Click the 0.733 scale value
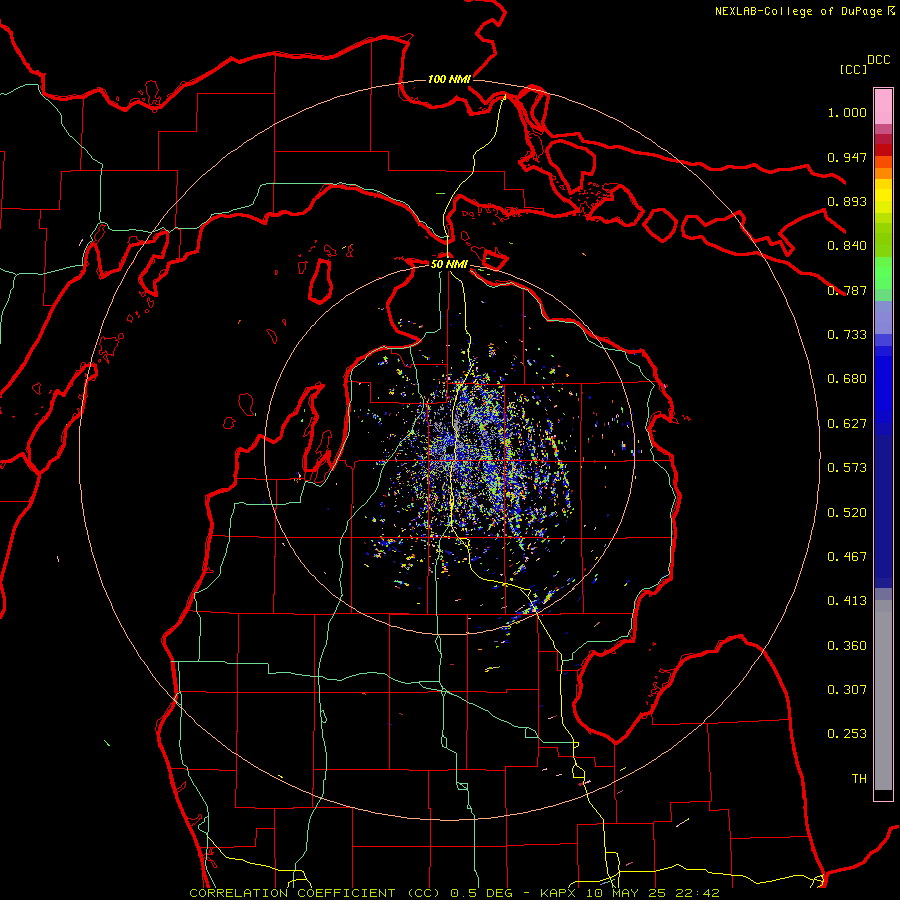 pos(847,335)
